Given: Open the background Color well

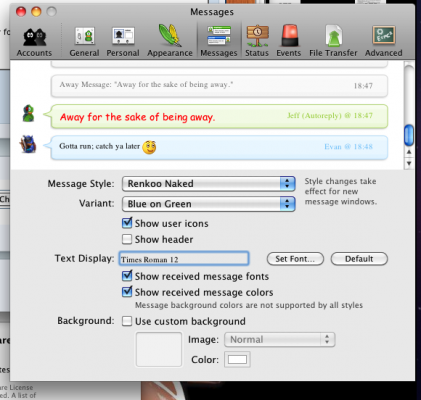Looking at the screenshot, I should coord(237,360).
